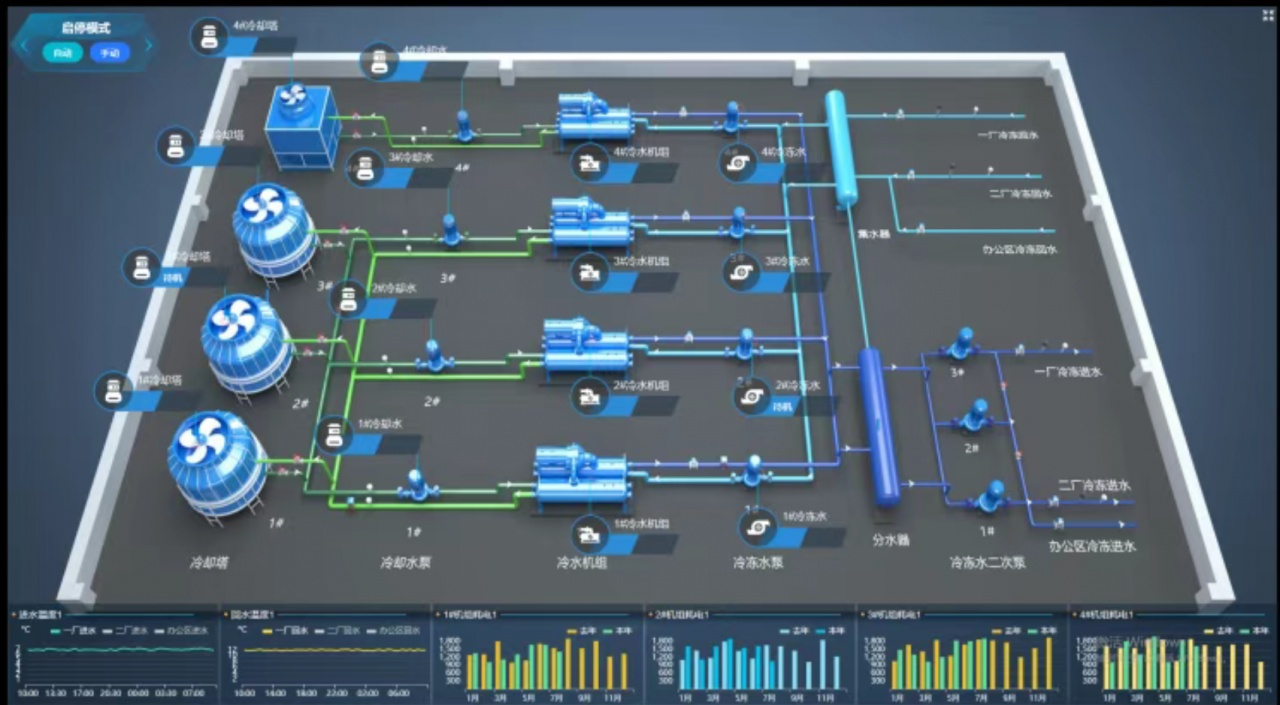Screen dimensions: 1280x705
Task: Open the 4#冷却塔 status icon
Action: coord(208,37)
